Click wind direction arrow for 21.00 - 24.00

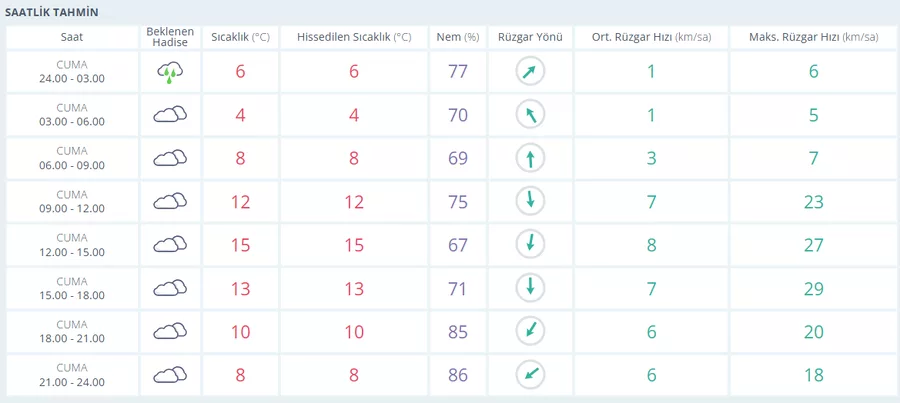(x=530, y=375)
